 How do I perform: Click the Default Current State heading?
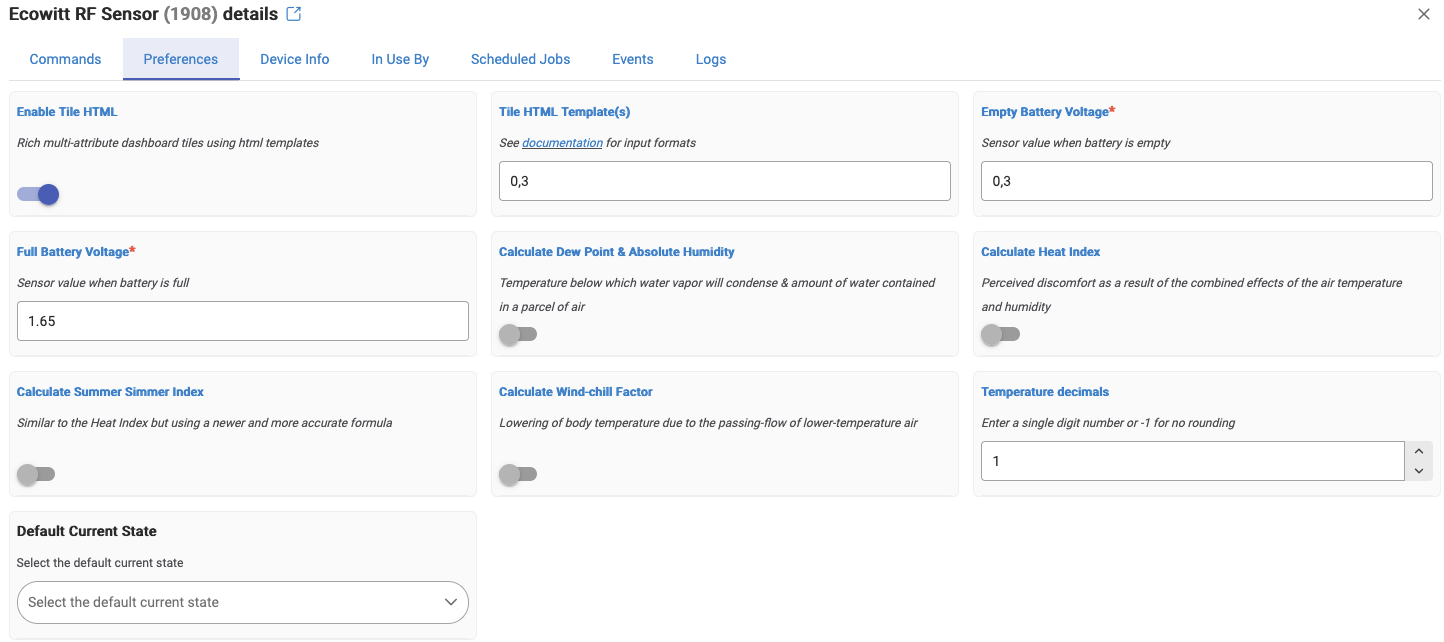87,531
